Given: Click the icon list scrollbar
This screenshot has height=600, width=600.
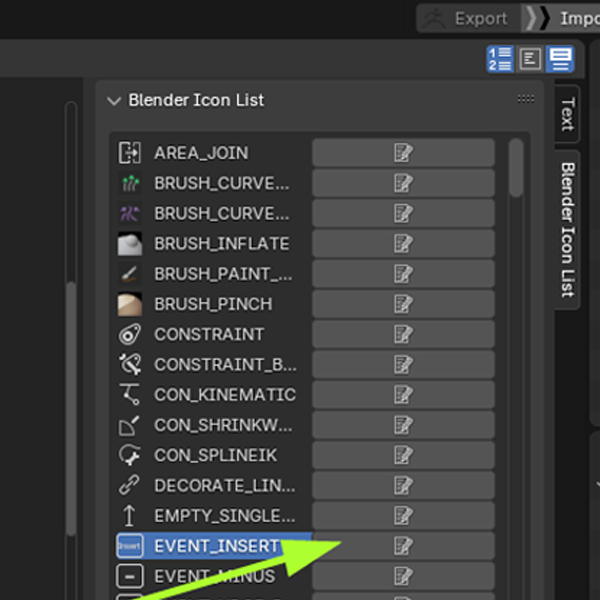Looking at the screenshot, I should click(516, 168).
